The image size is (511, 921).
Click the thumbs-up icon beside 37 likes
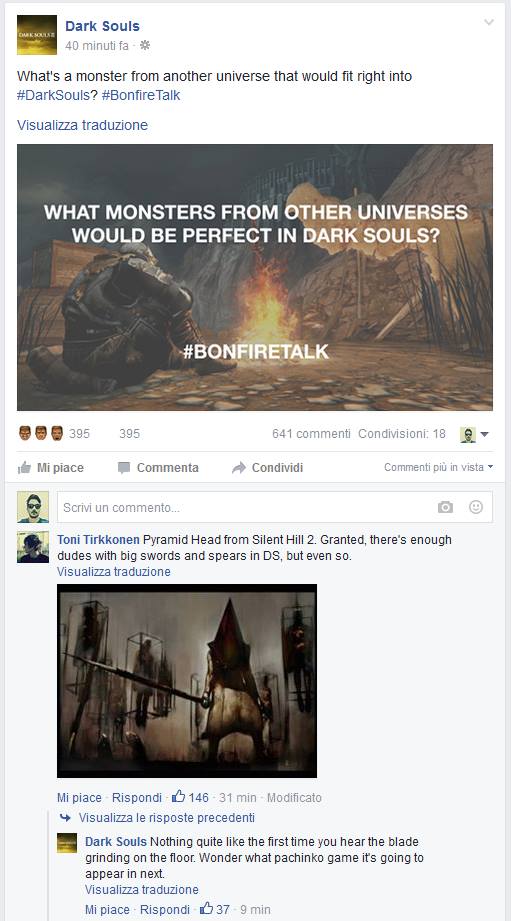[207, 908]
